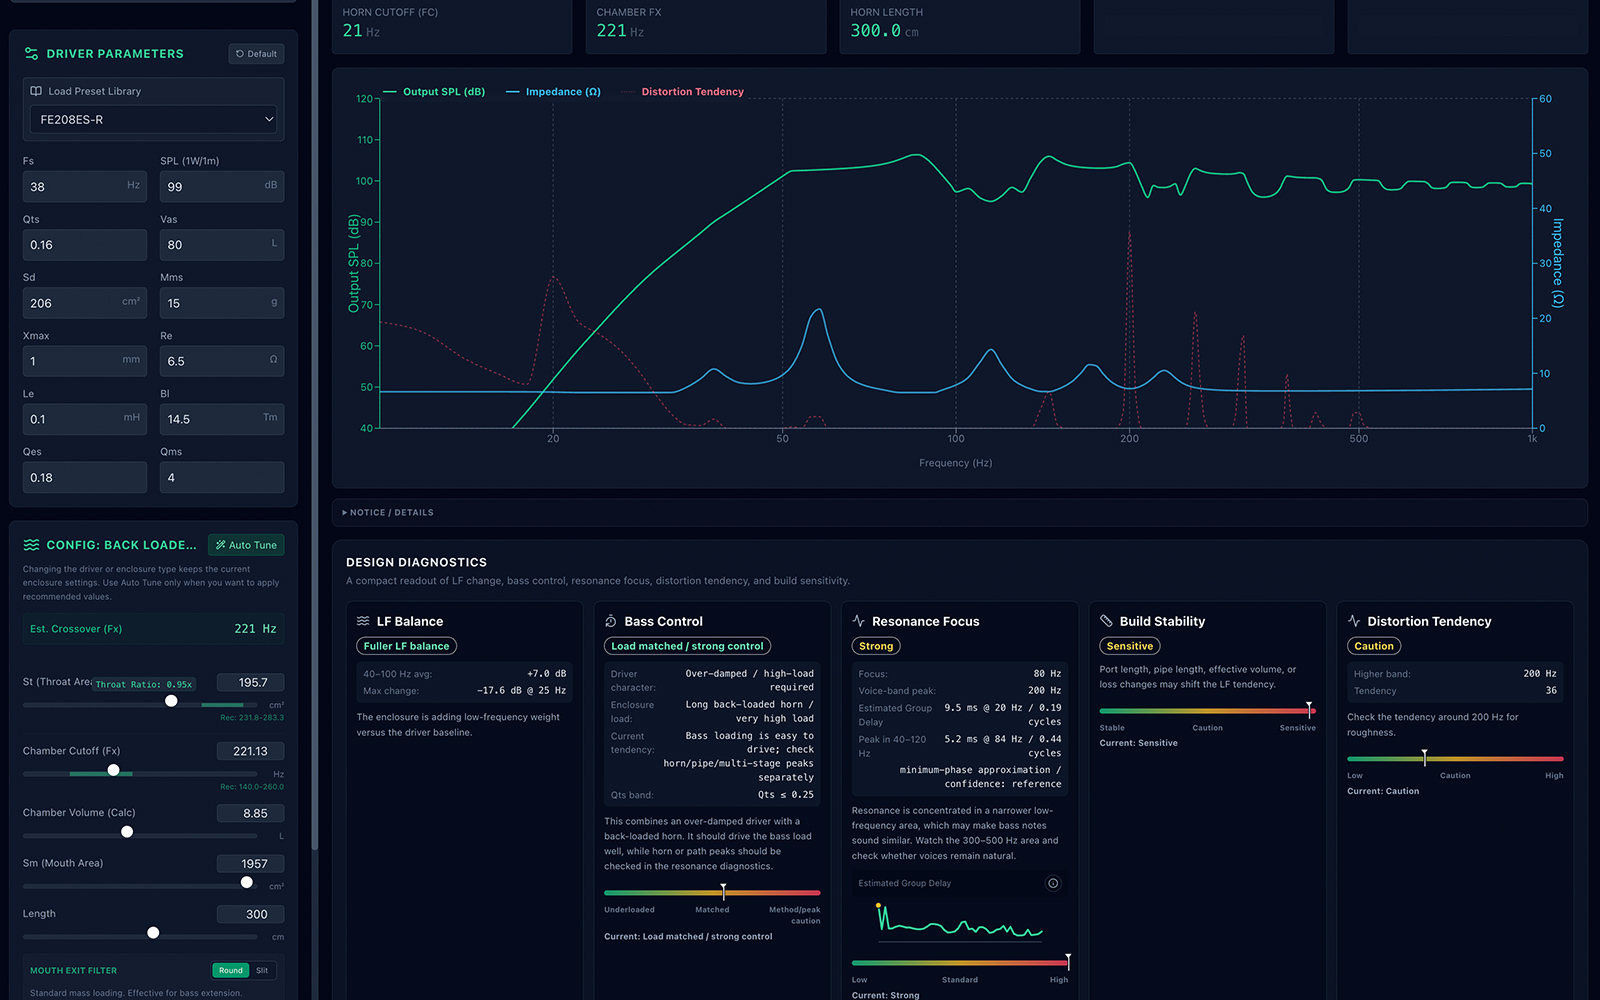The image size is (1600, 1000).
Task: Focus the Bl input field
Action: [222, 419]
